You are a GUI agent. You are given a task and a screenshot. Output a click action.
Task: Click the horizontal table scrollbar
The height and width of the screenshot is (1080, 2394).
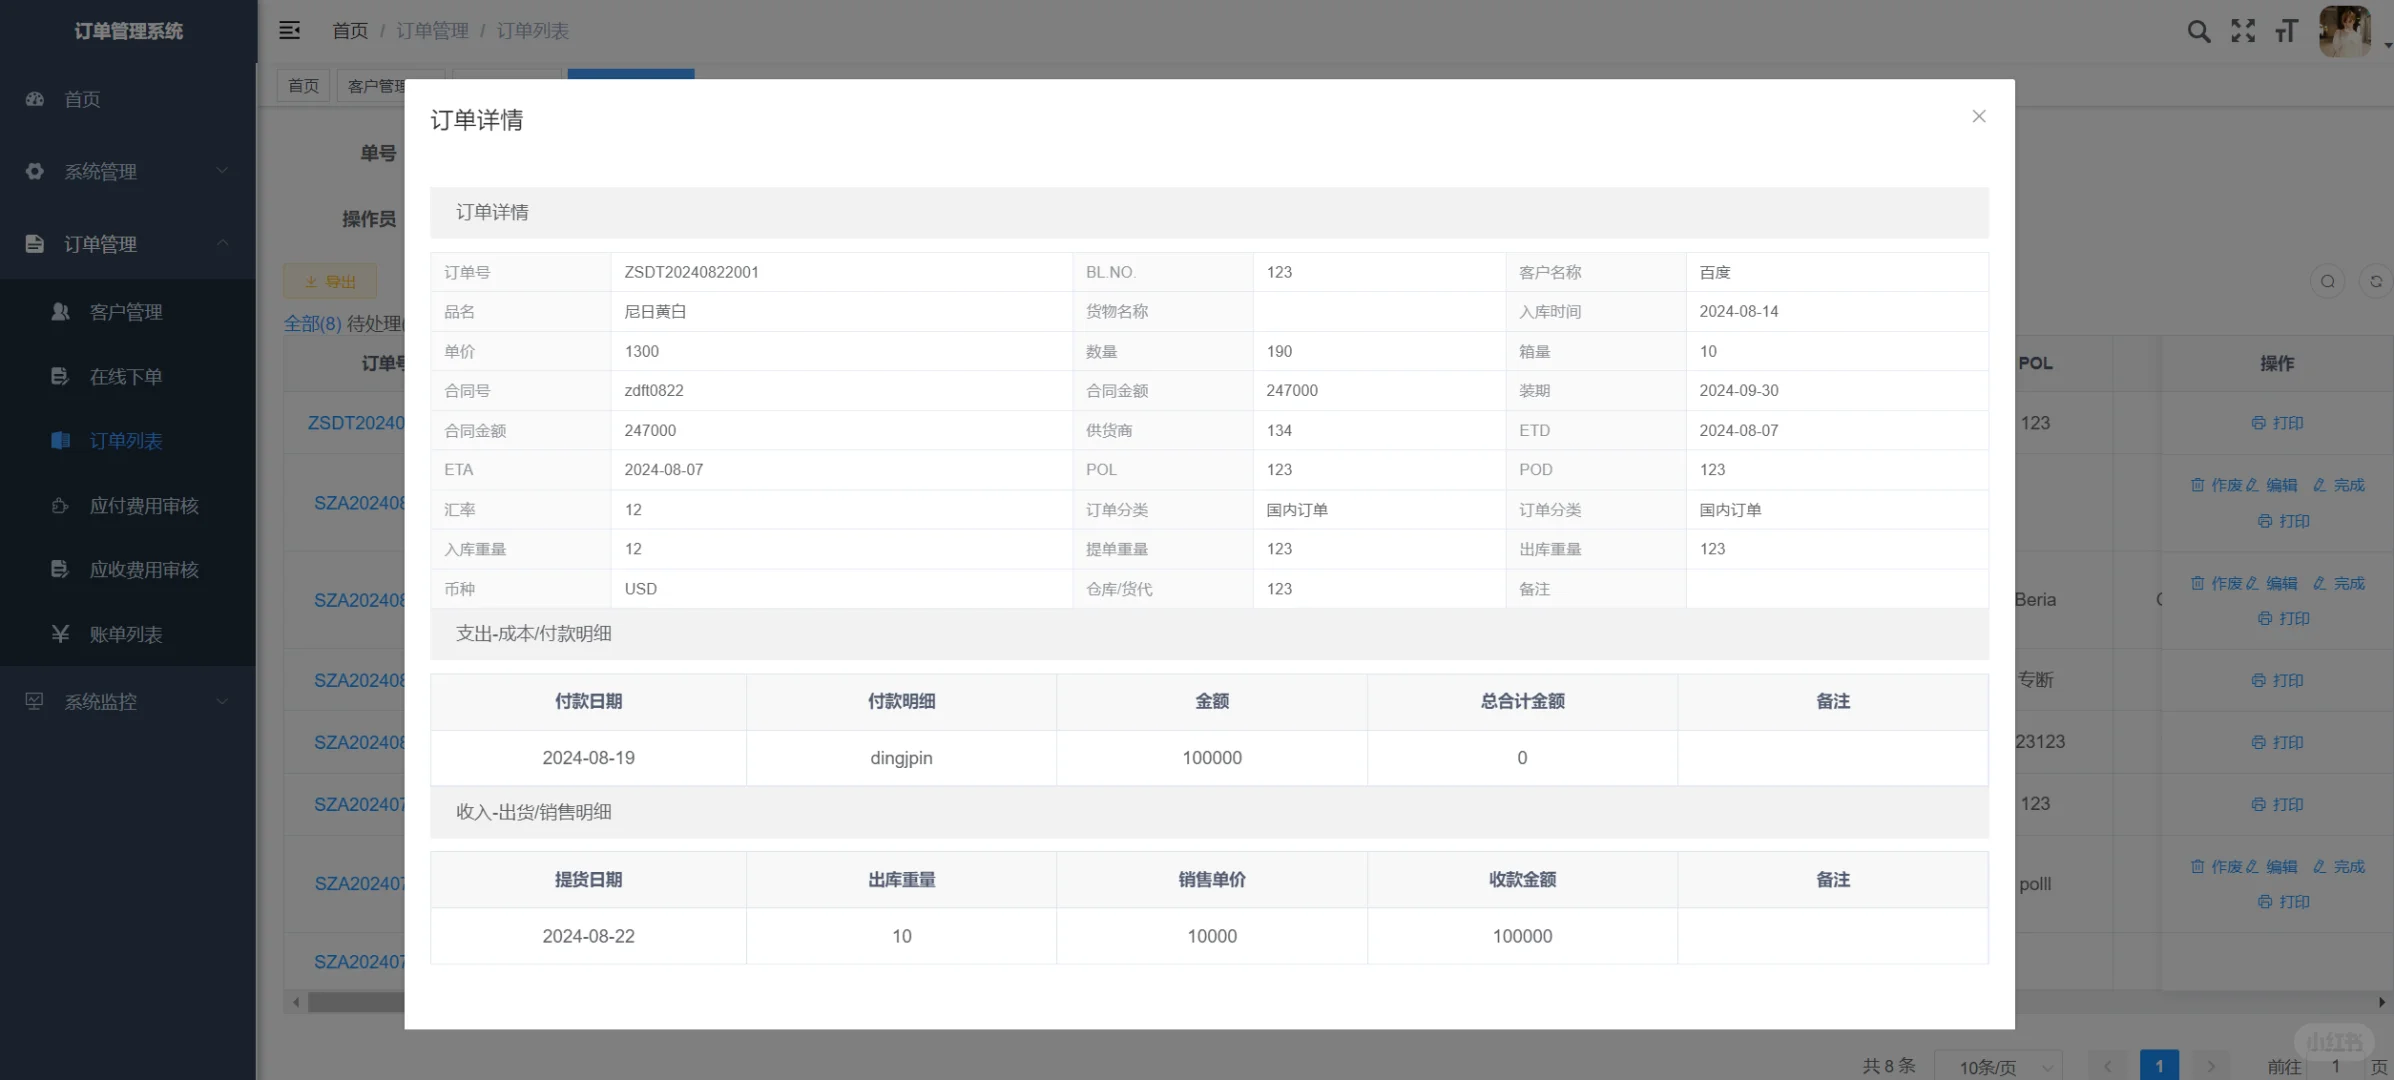355,1002
